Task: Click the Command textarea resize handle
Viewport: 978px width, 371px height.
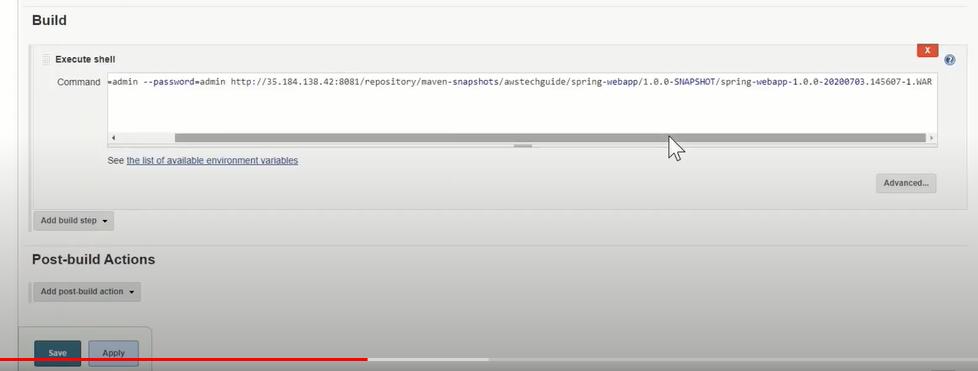Action: (523, 146)
